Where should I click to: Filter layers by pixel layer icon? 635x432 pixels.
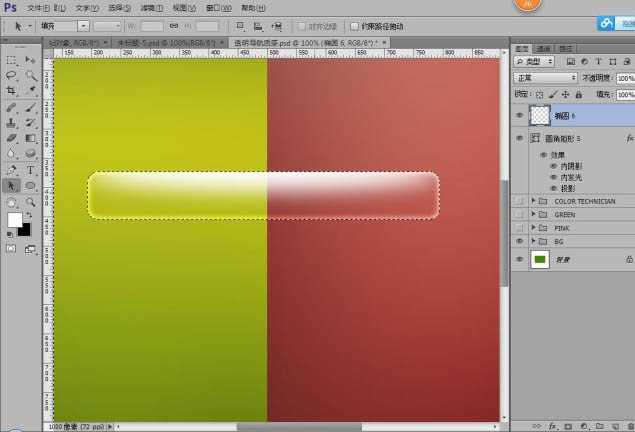[571, 62]
